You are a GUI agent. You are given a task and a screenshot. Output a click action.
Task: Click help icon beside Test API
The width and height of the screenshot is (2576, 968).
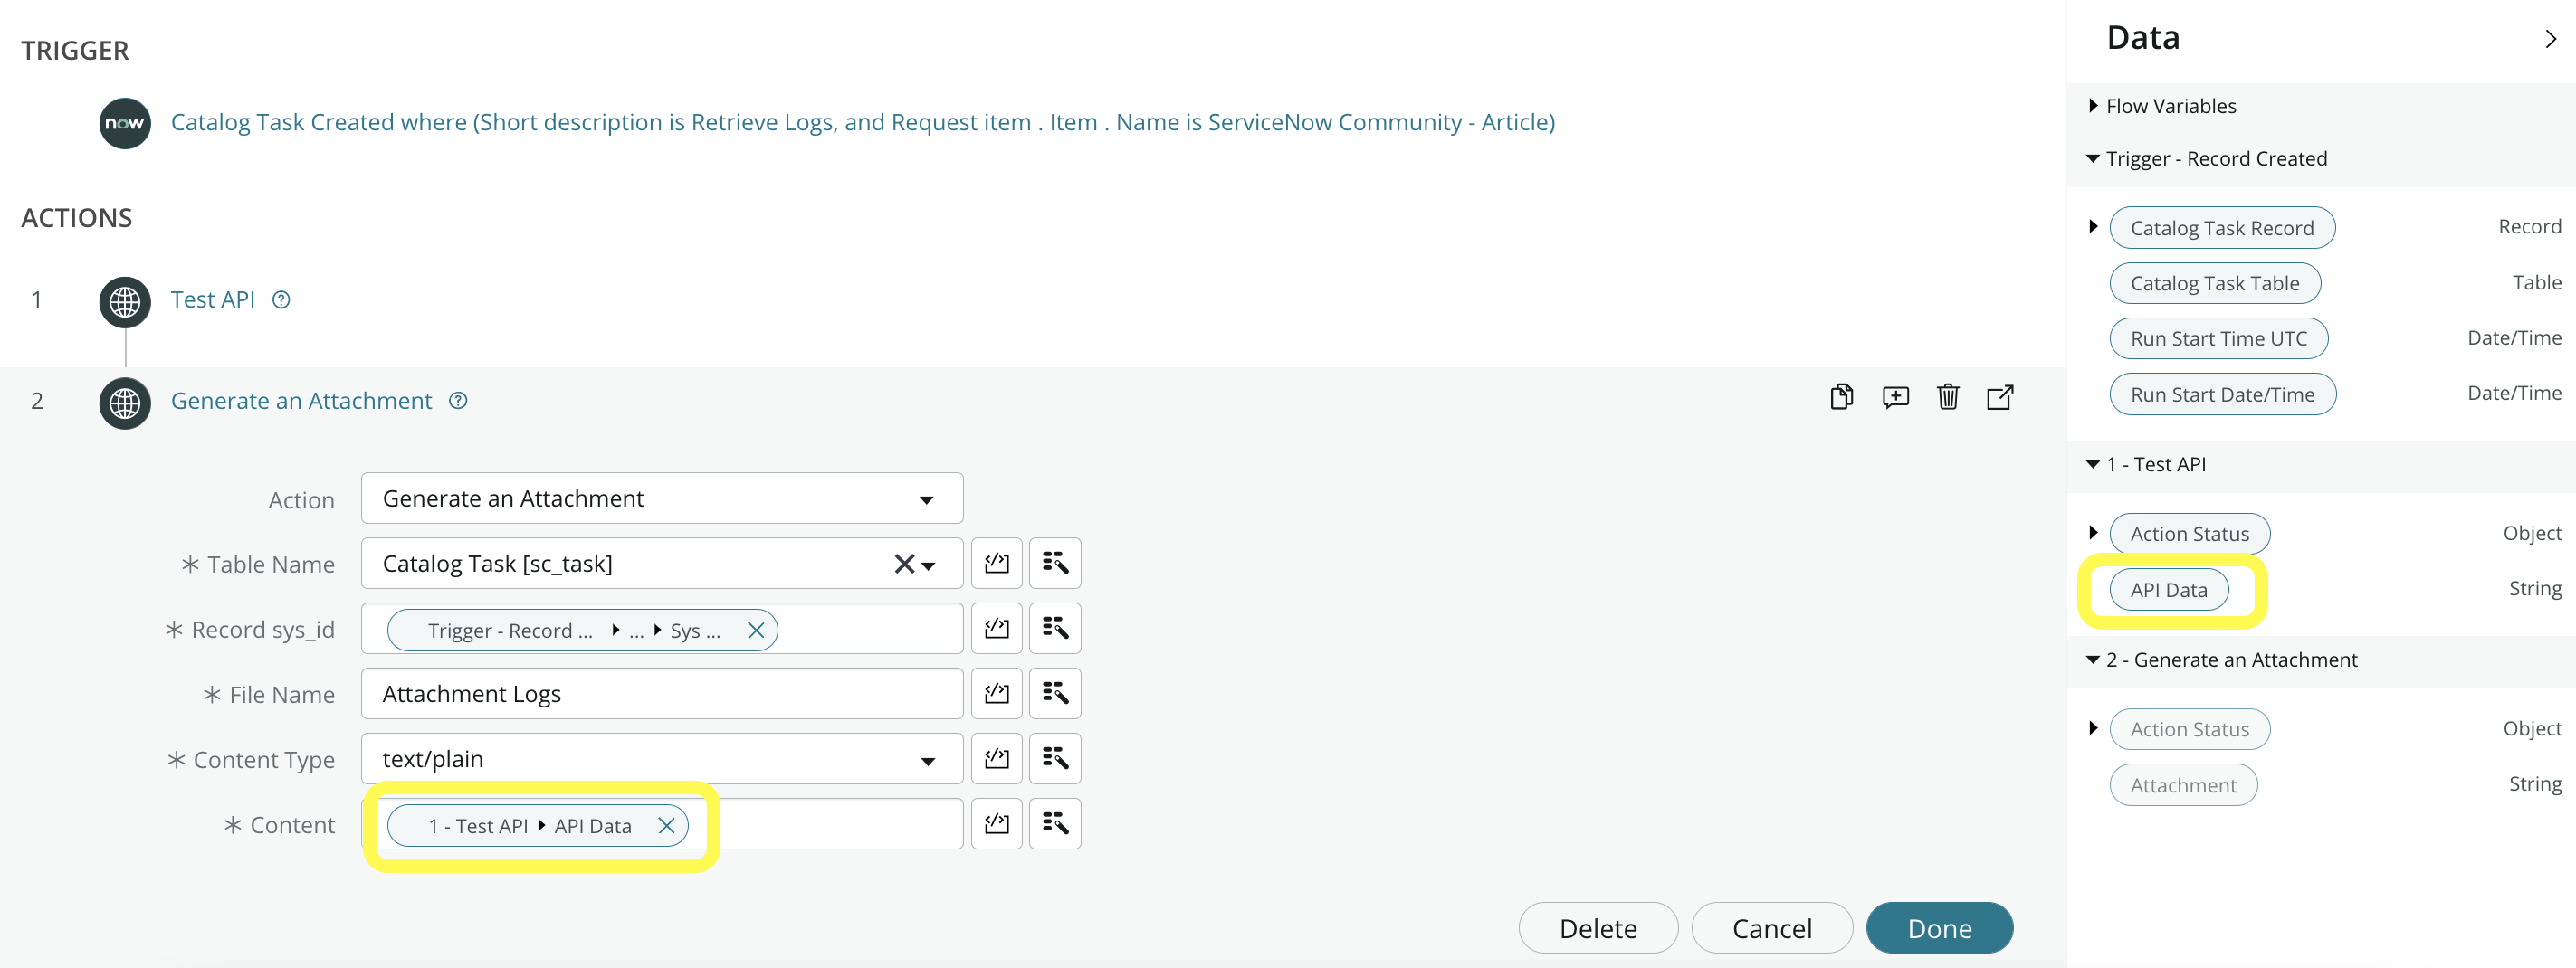click(x=281, y=300)
